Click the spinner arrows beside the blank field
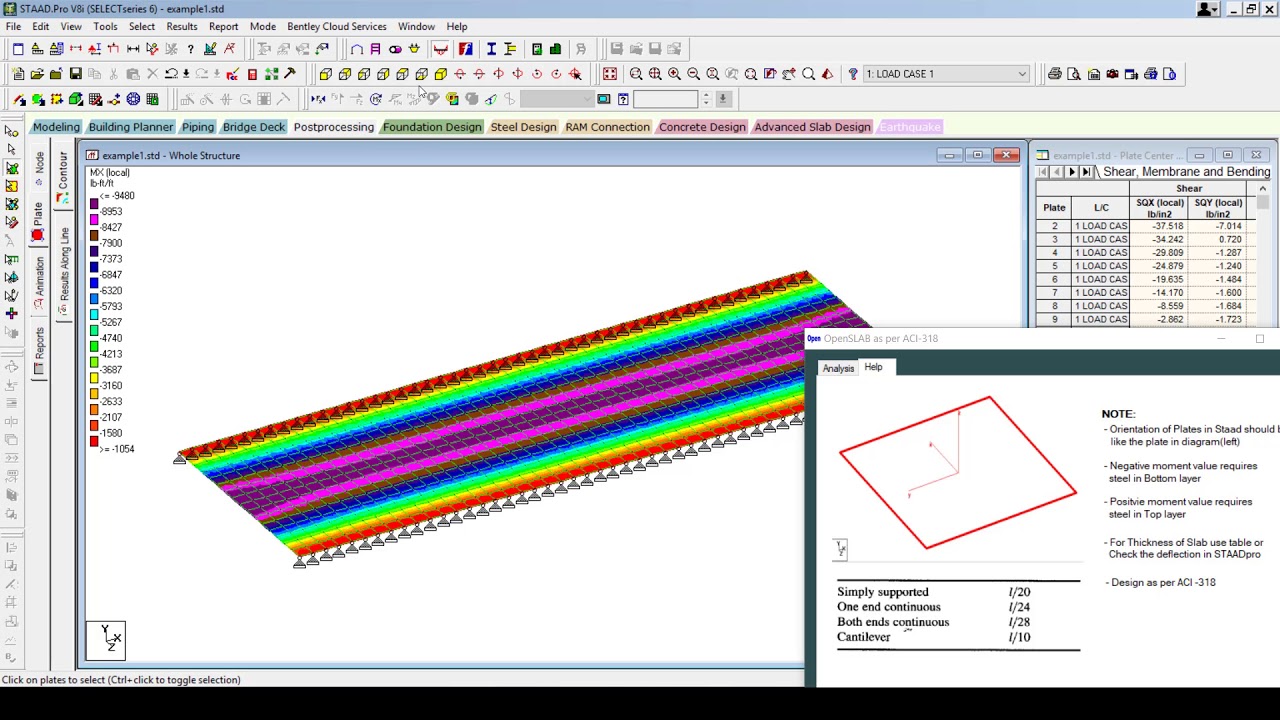Screen dimensions: 1280x720 [706, 99]
